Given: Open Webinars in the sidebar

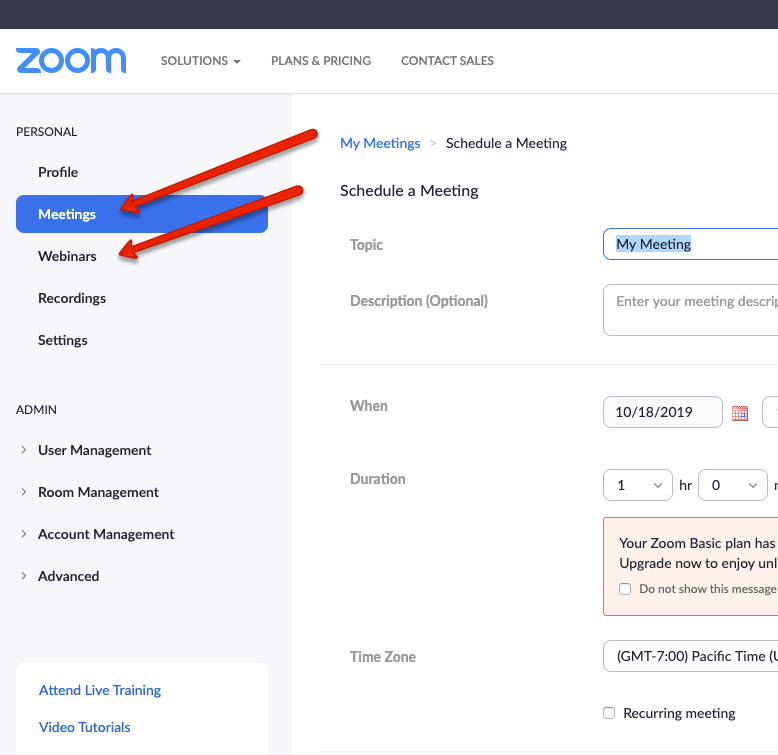Looking at the screenshot, I should tap(67, 256).
